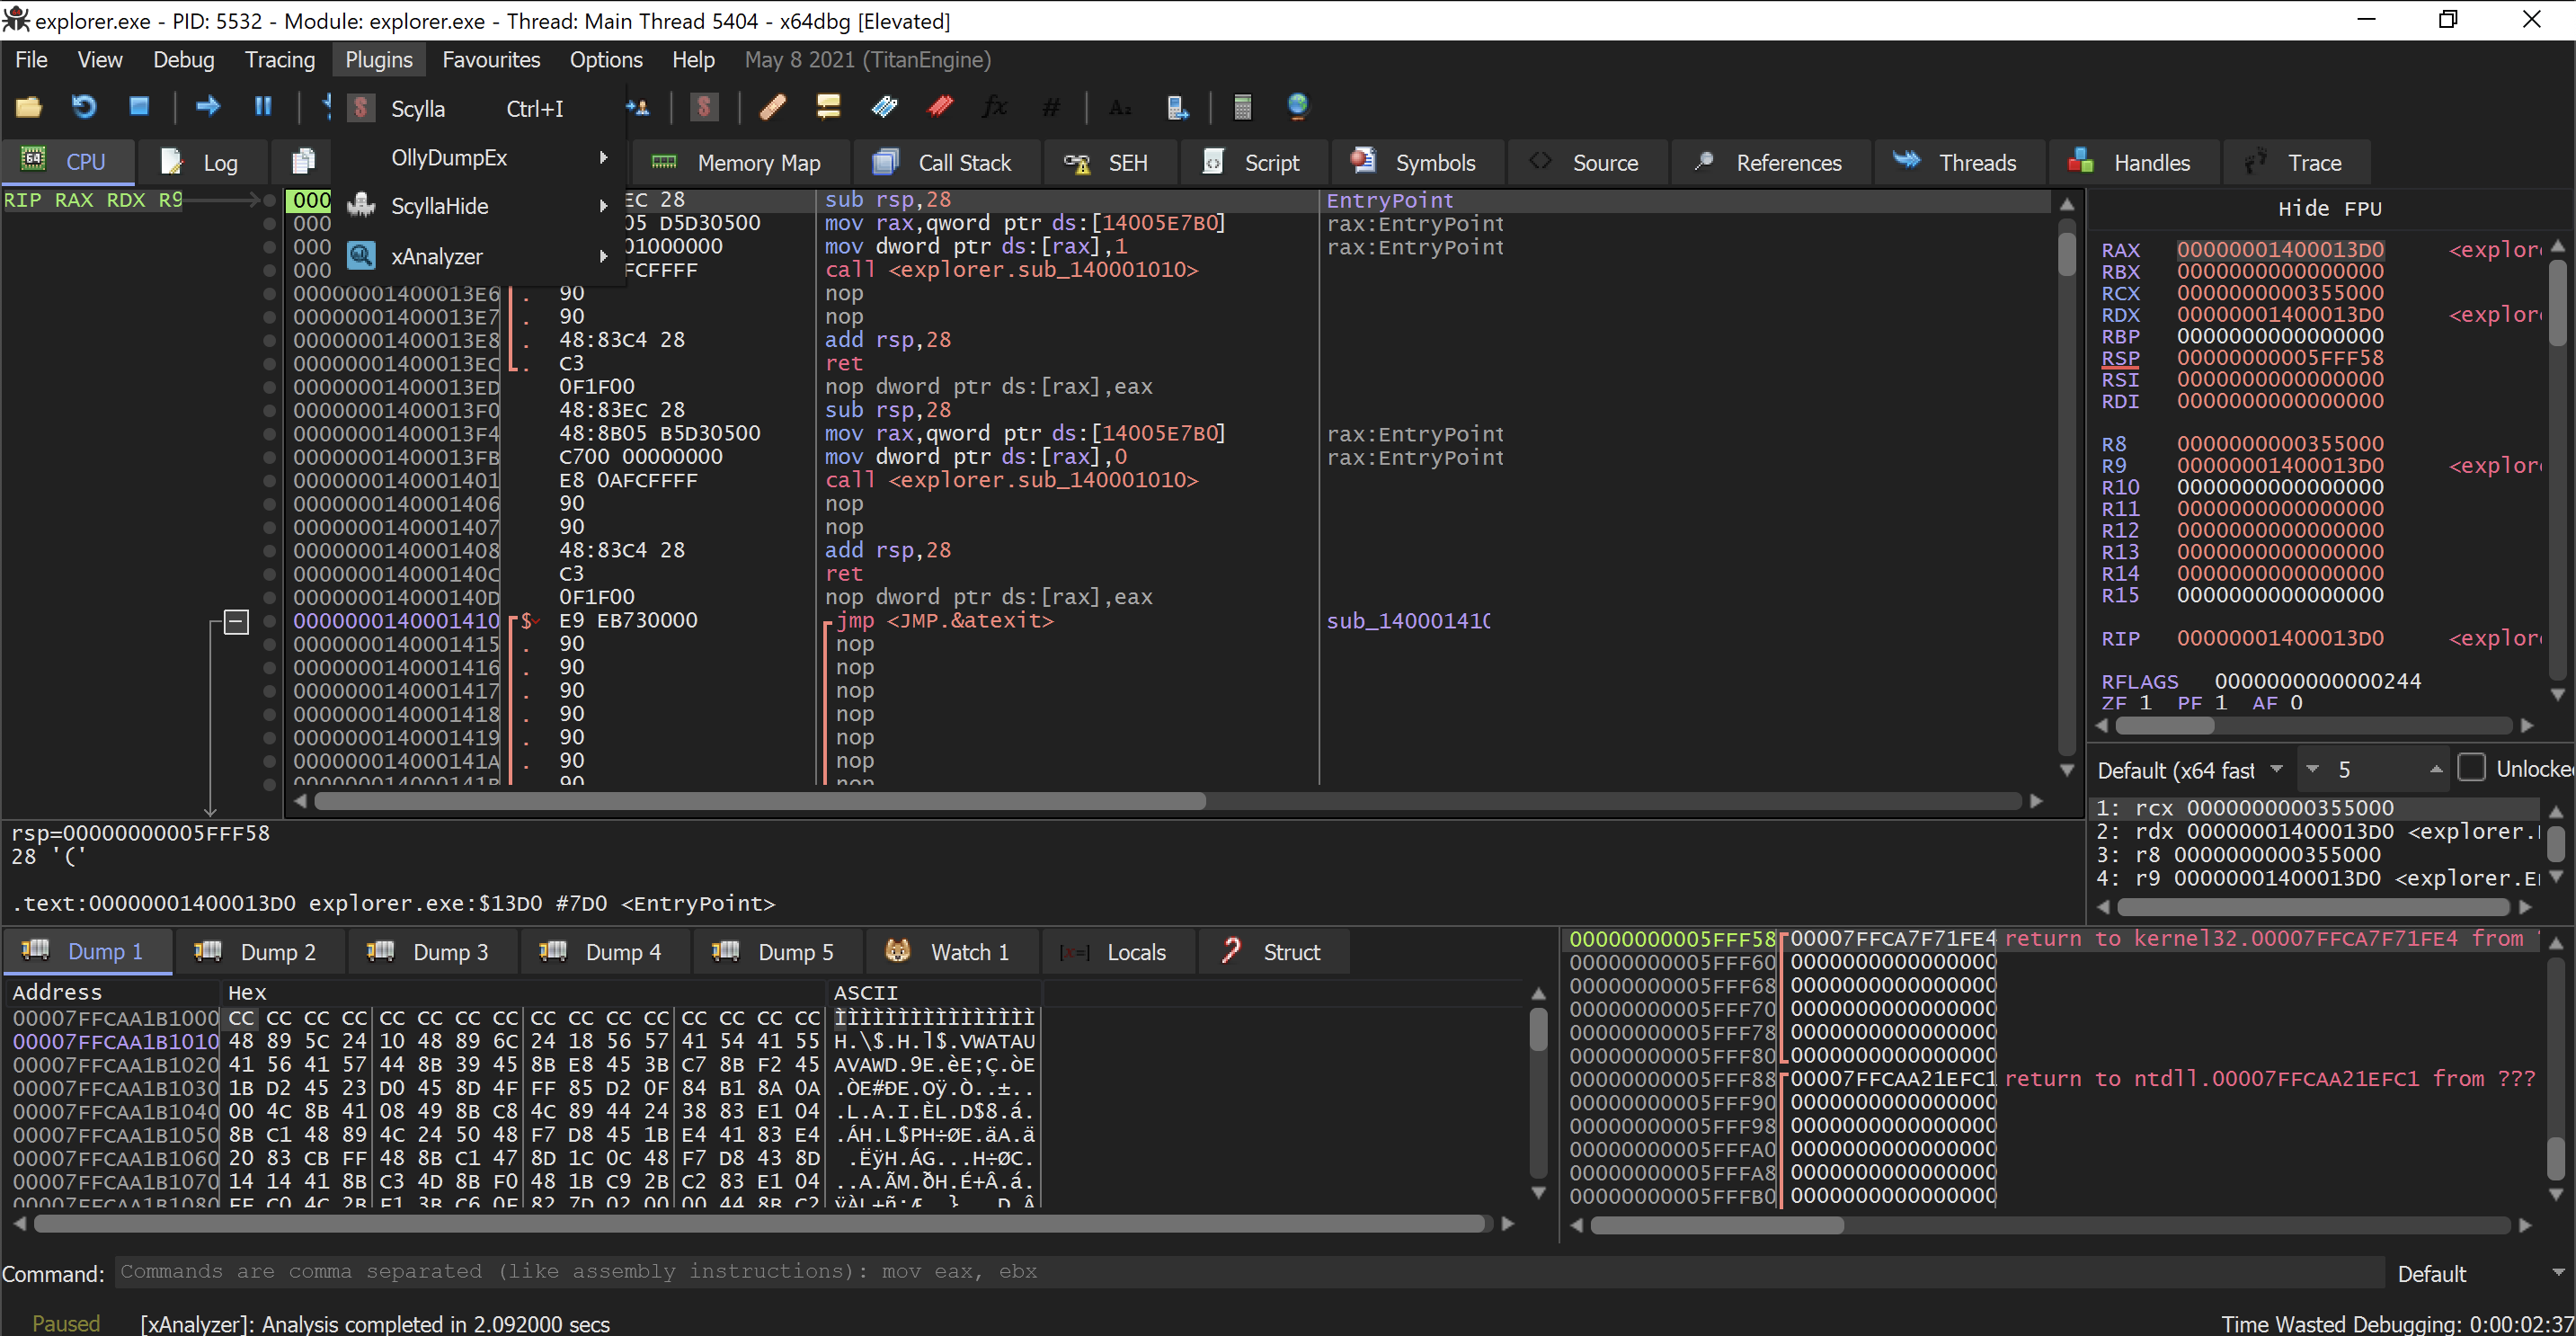The height and width of the screenshot is (1336, 2576).
Task: Open the Default (x64 fast) calling convention dropdown
Action: pyautogui.click(x=2190, y=769)
